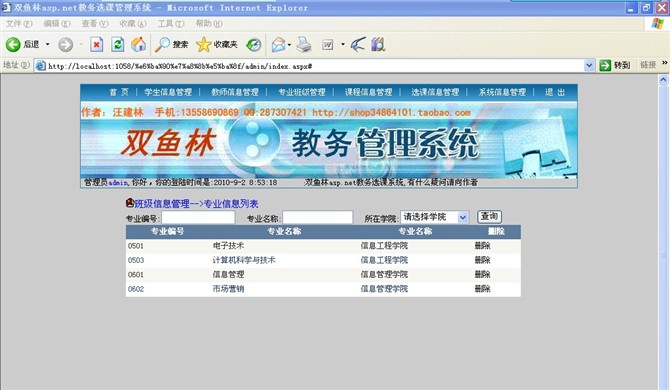Image resolution: width=670 pixels, height=390 pixels.
Task: Click 信息工程学院 in the 0501 row
Action: pos(384,246)
